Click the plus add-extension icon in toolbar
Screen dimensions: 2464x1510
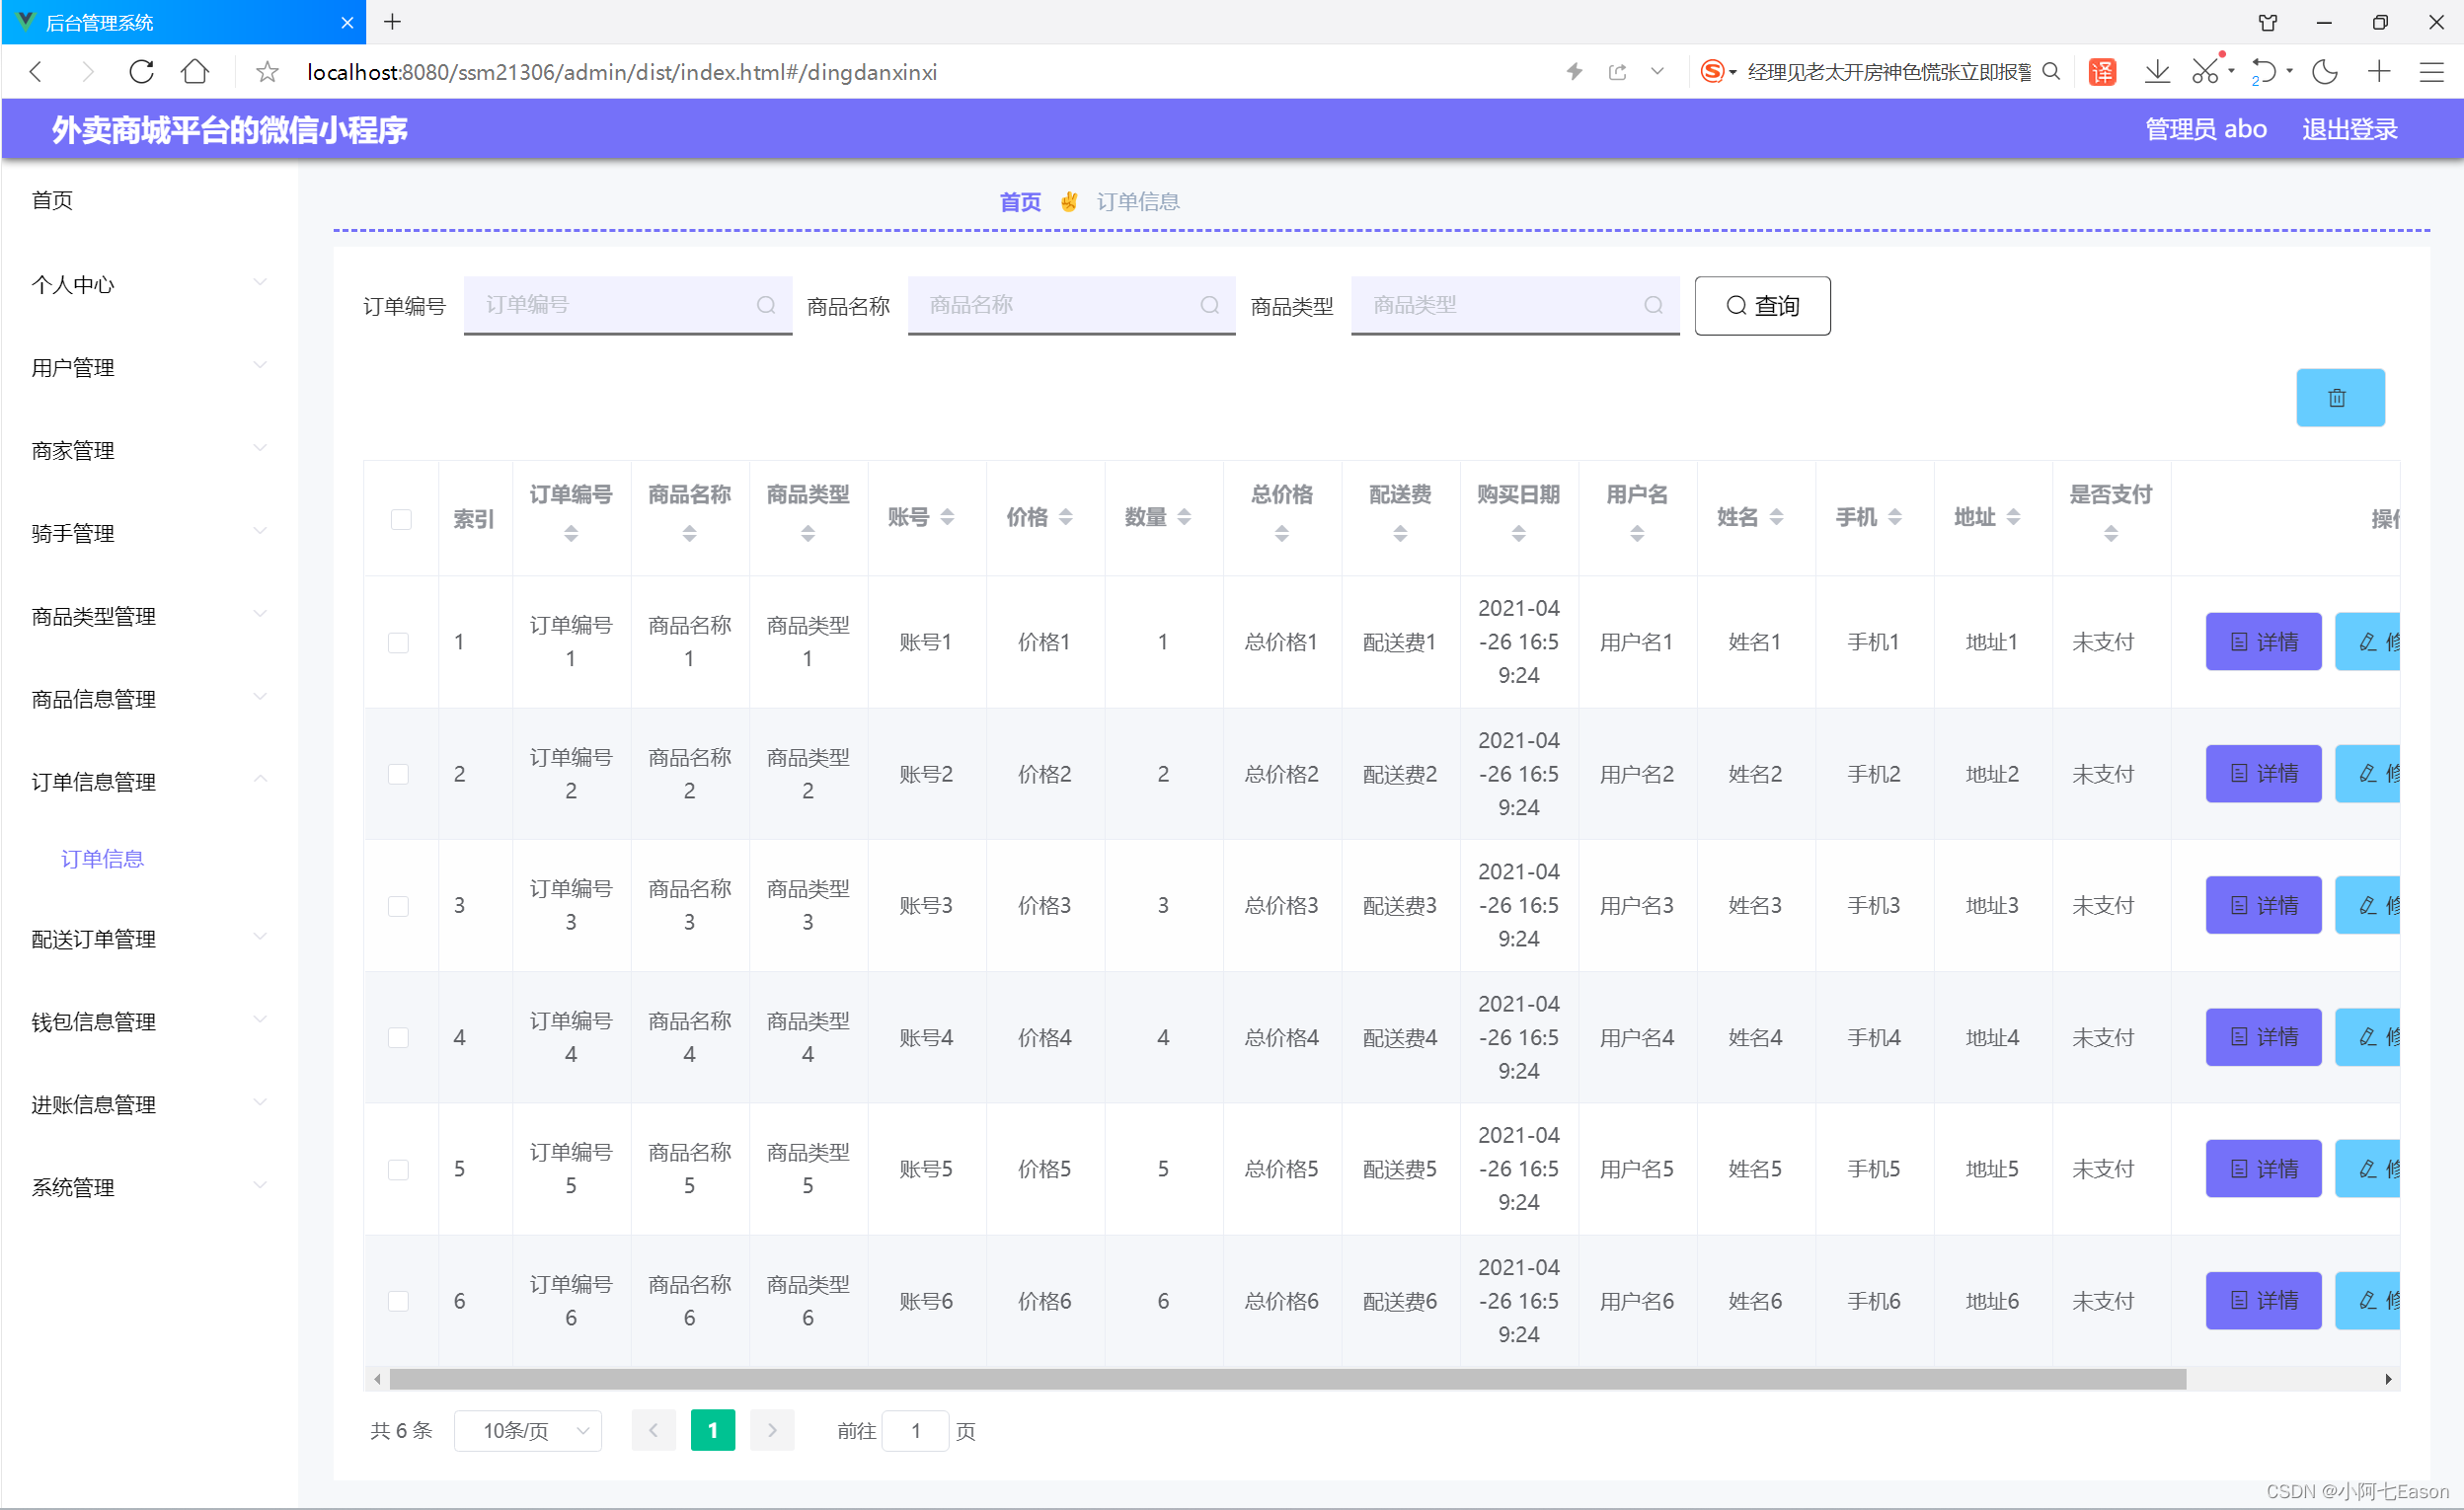[x=2379, y=72]
